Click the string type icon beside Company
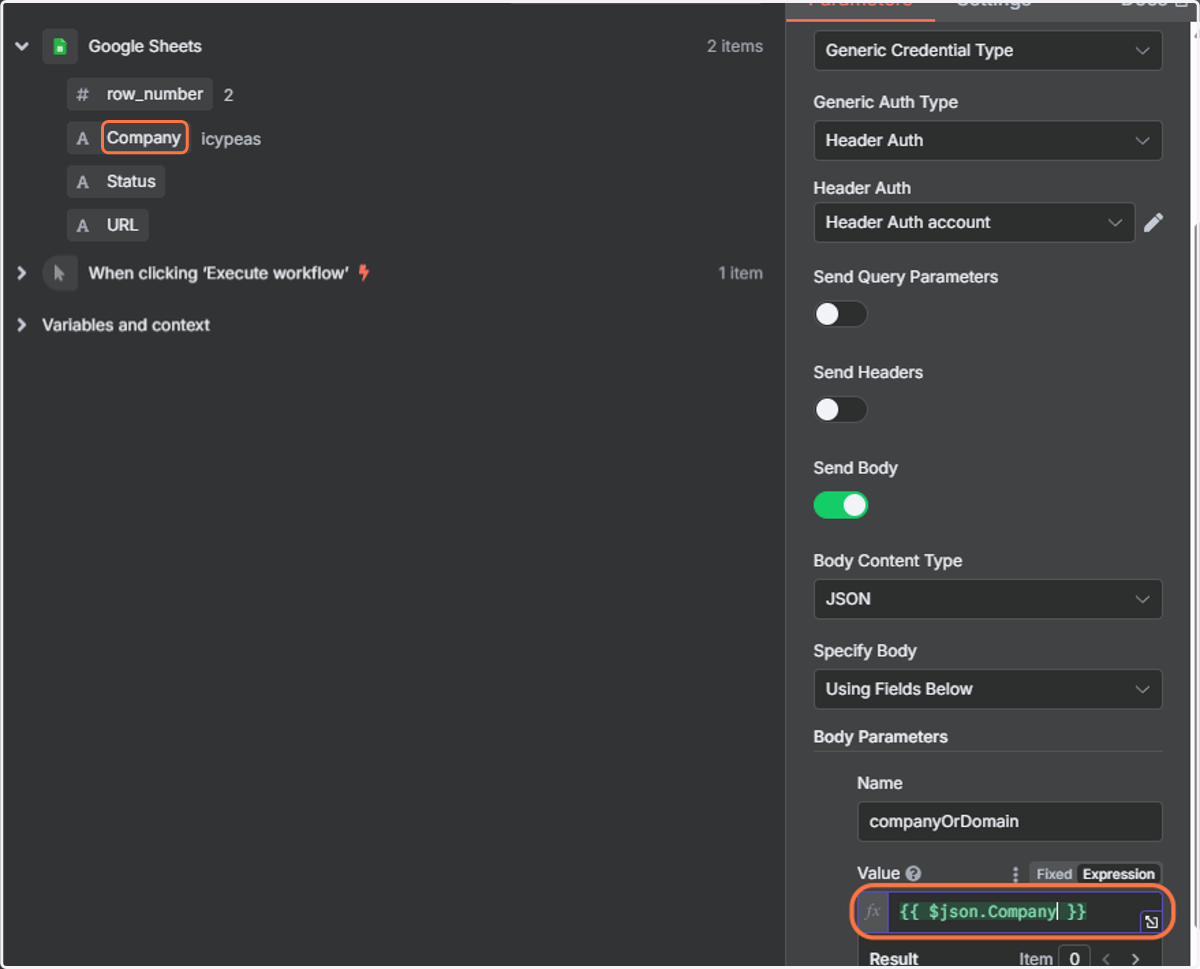The height and width of the screenshot is (969, 1200). point(83,139)
